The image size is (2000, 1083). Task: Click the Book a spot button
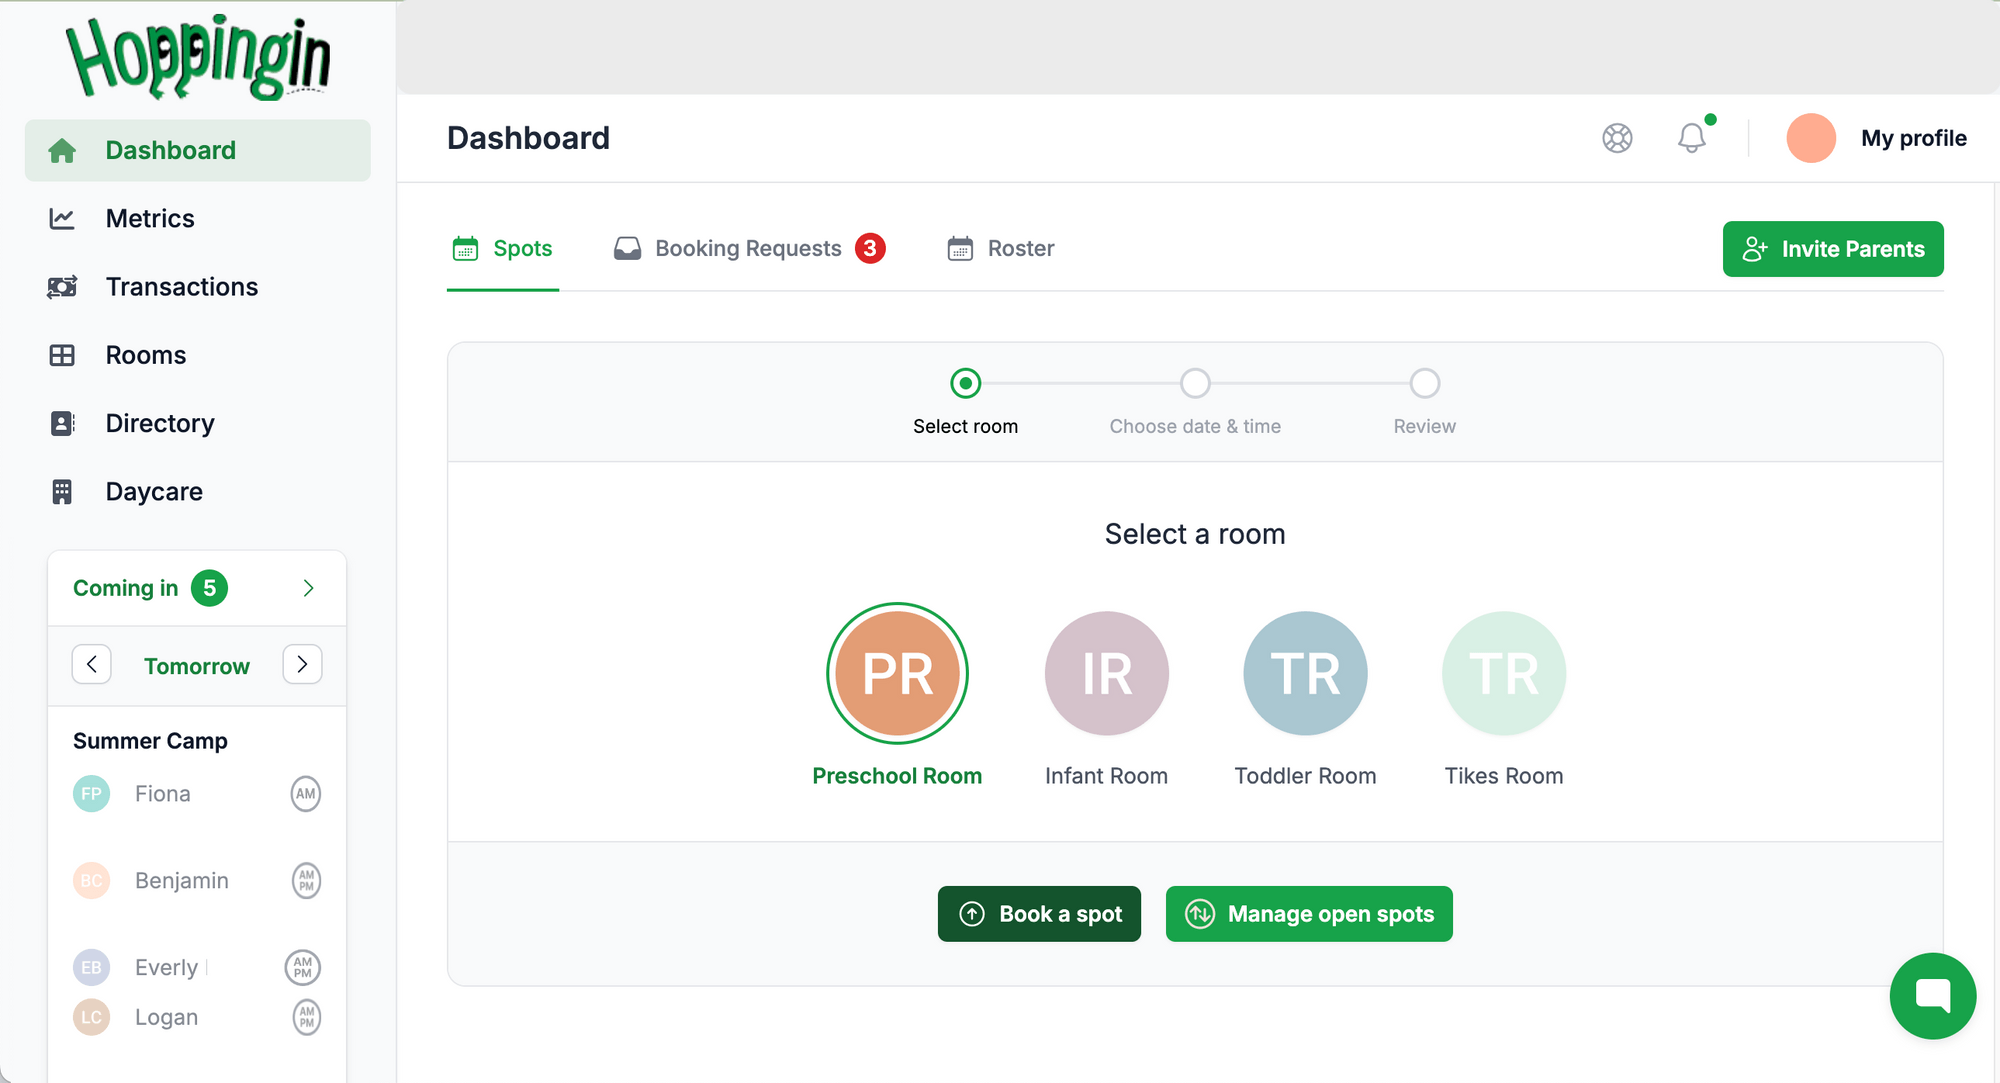coord(1039,914)
